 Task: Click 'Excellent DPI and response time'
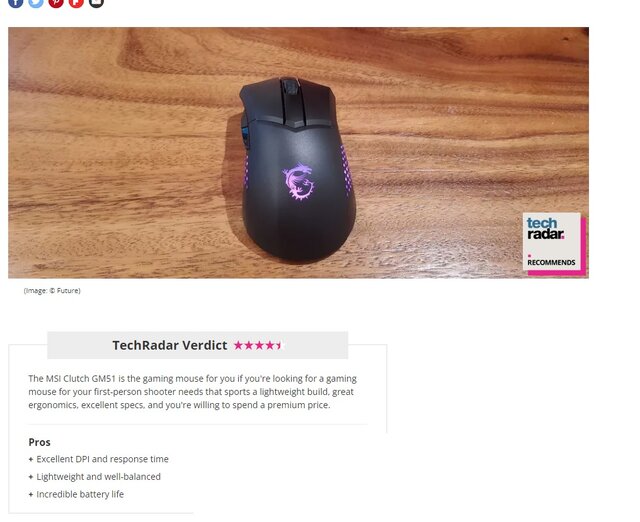pyautogui.click(x=102, y=459)
